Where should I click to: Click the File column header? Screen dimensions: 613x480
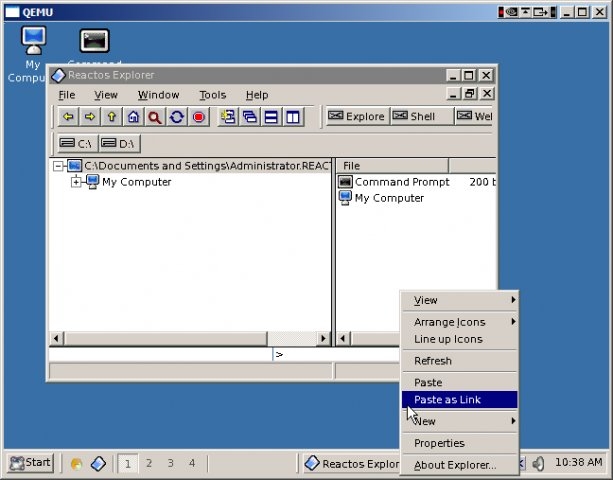point(392,166)
